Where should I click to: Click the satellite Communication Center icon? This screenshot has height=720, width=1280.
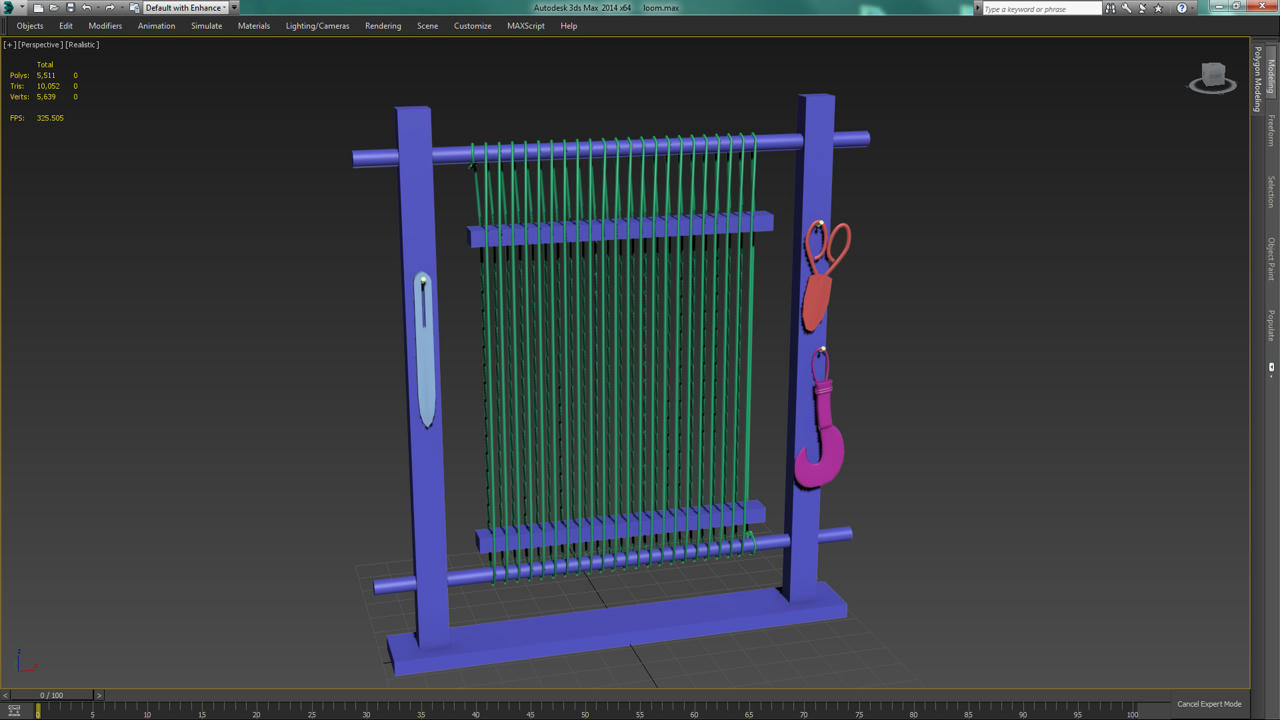(1142, 8)
